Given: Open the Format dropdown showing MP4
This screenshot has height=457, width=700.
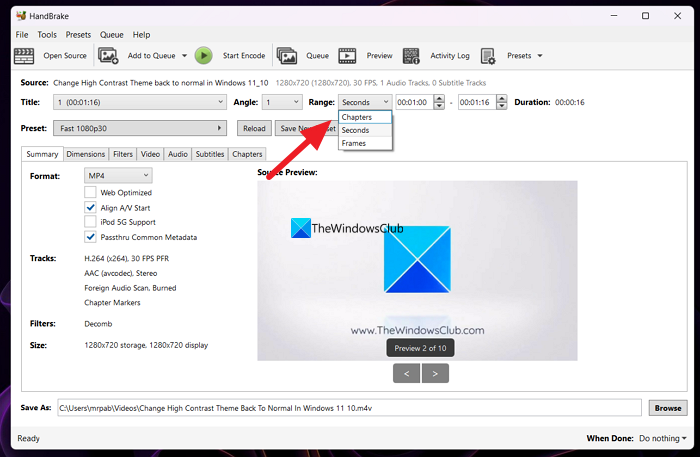Looking at the screenshot, I should 118,175.
